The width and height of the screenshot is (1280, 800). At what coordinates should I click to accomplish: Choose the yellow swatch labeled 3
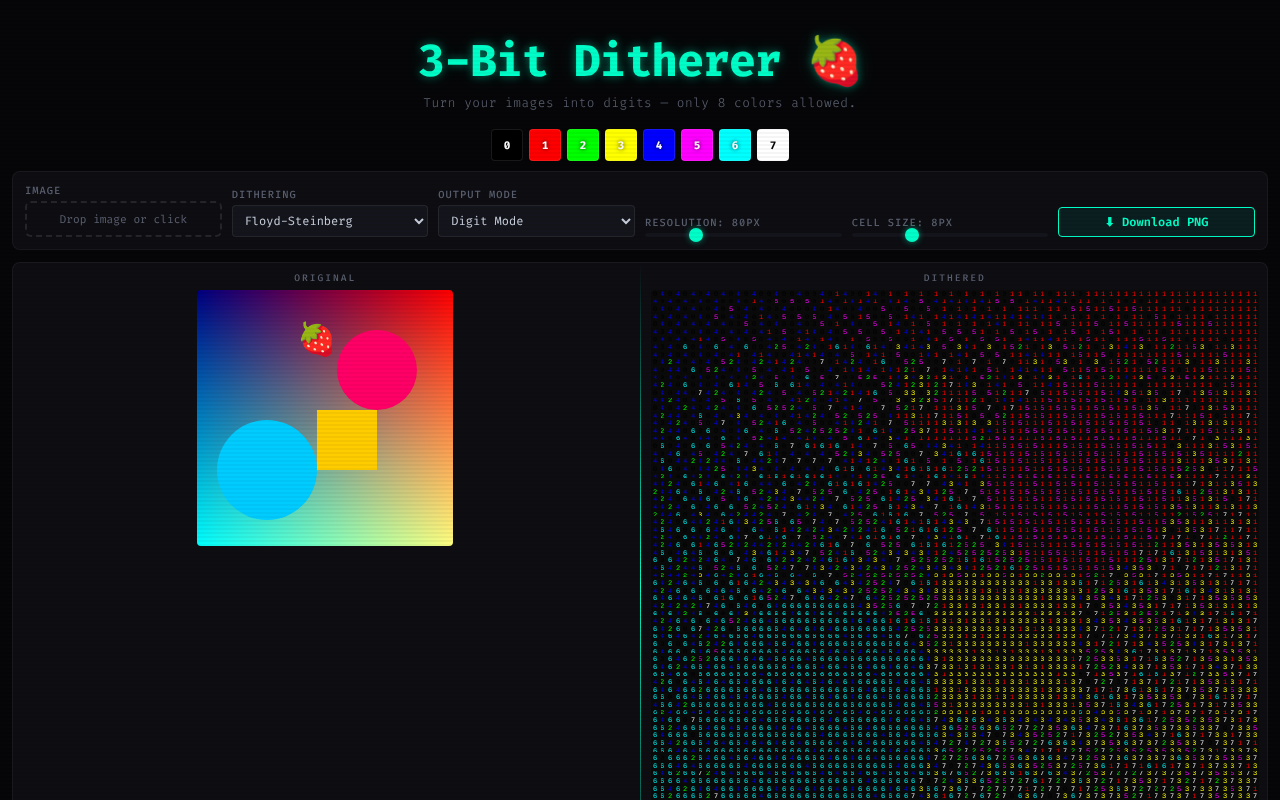coord(621,145)
